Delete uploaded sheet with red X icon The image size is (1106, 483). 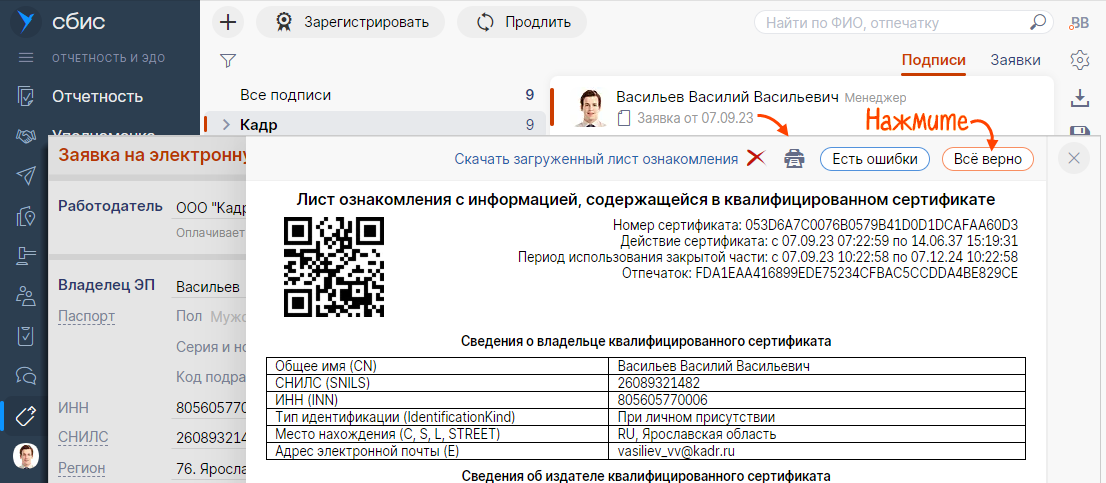coord(757,158)
